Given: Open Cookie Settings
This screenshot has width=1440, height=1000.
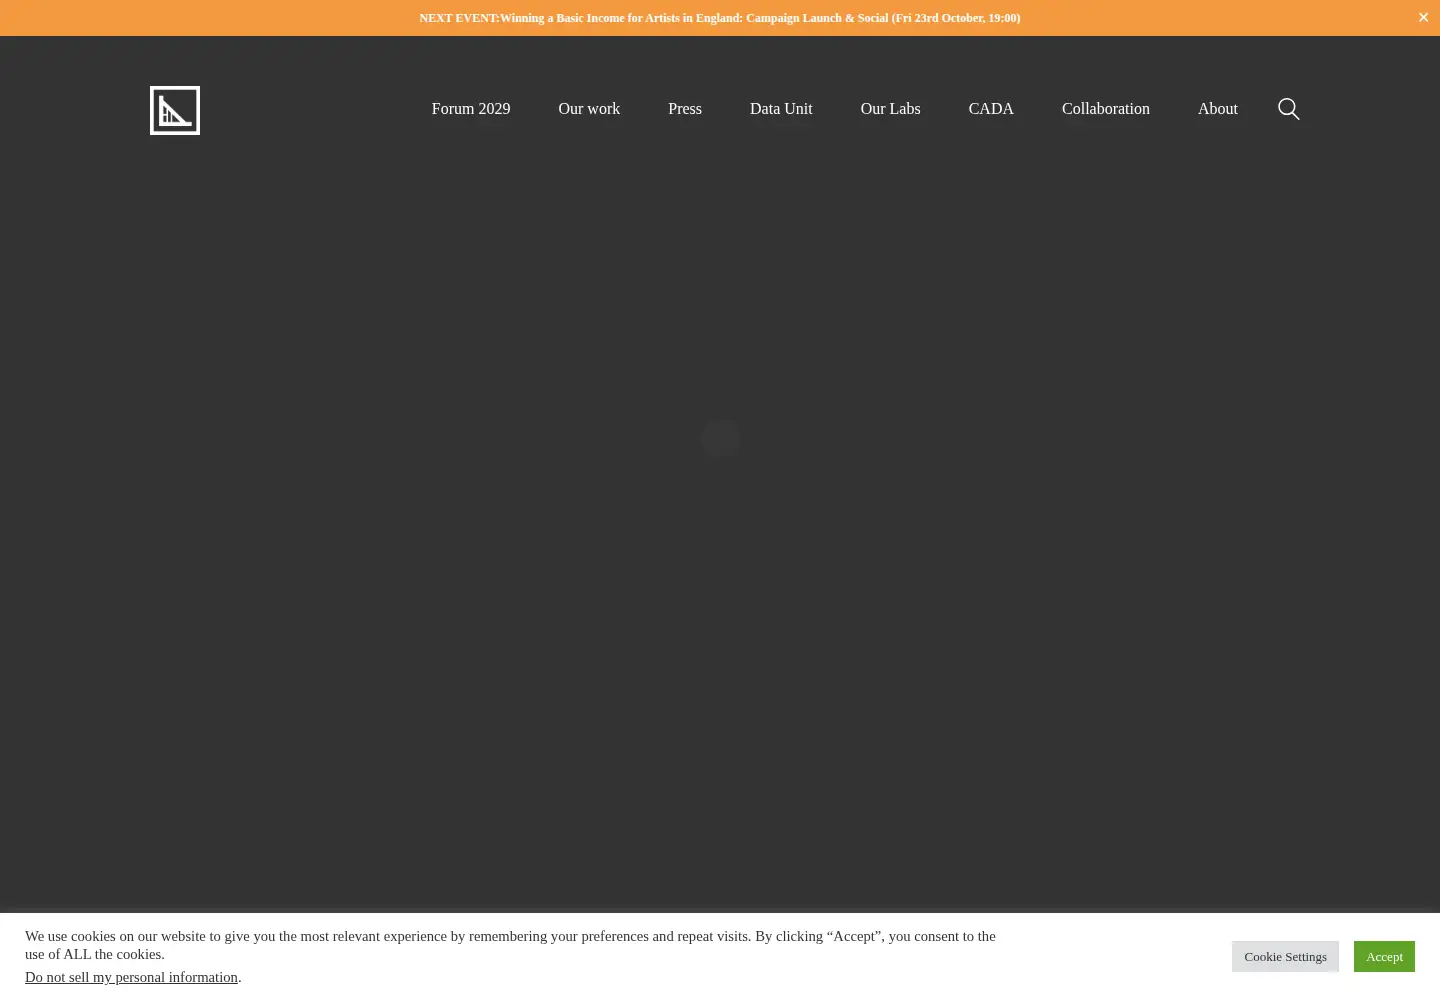Looking at the screenshot, I should pyautogui.click(x=1285, y=957).
